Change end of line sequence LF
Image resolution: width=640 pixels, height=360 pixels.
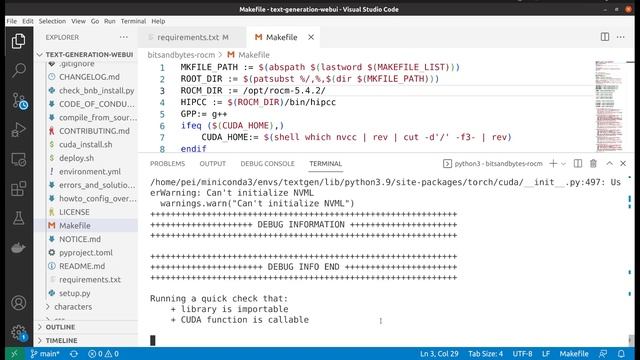click(x=546, y=353)
